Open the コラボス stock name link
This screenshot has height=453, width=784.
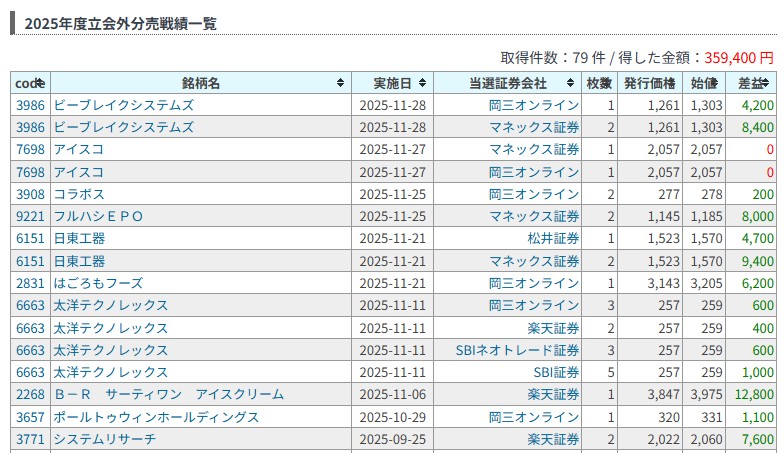coord(79,194)
